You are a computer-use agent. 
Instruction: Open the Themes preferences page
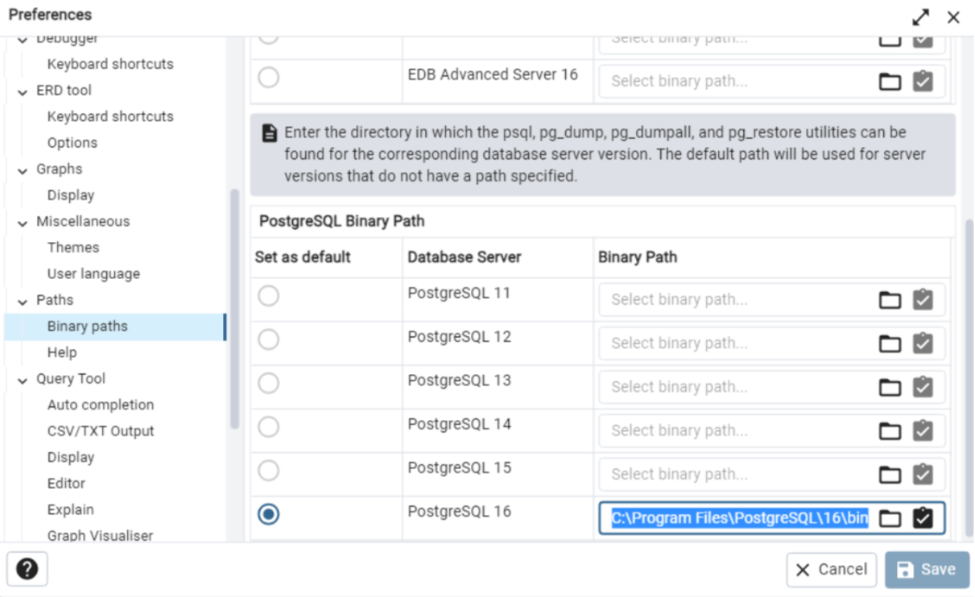tap(73, 247)
